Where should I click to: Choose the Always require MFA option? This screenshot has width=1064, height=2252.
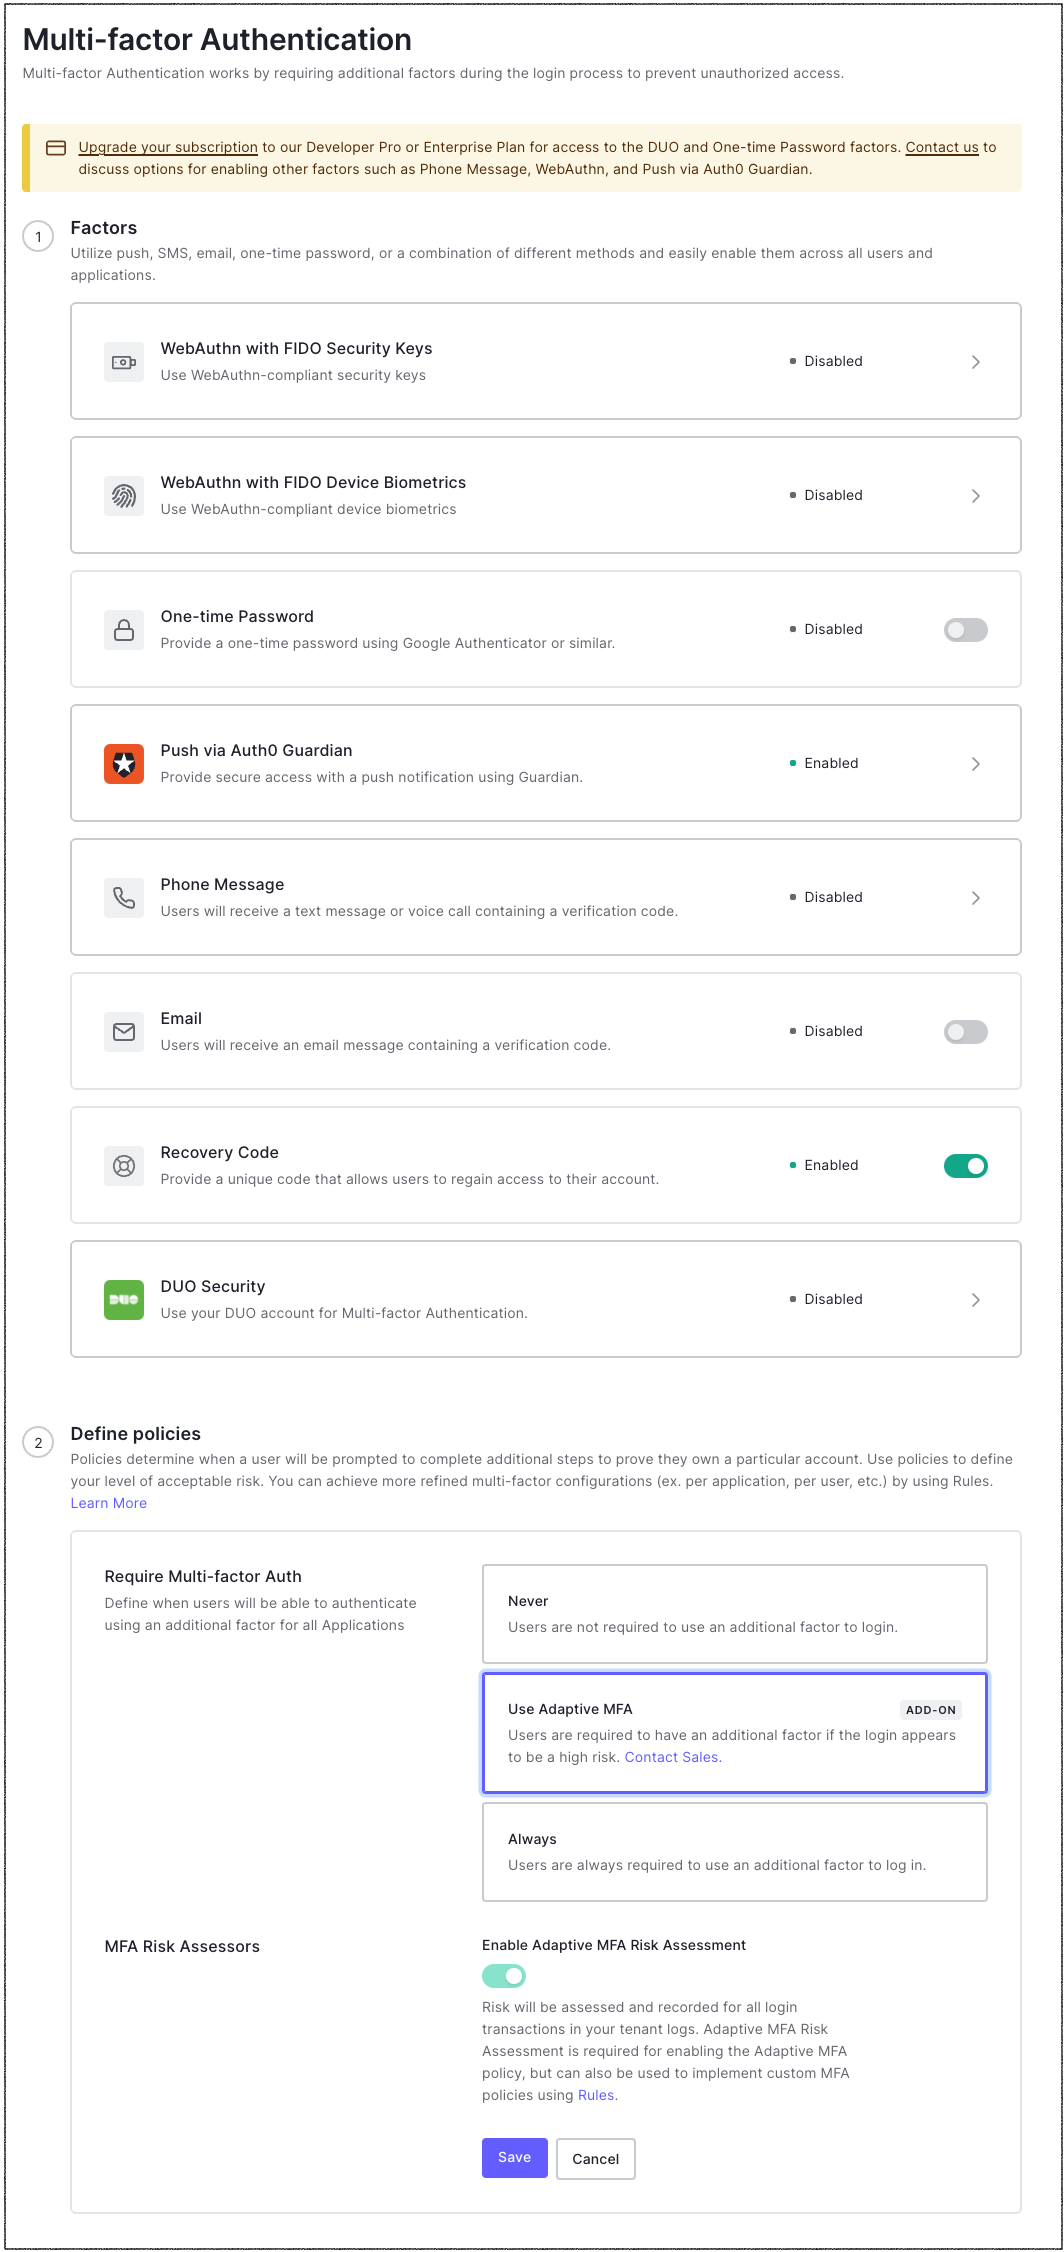[734, 1852]
